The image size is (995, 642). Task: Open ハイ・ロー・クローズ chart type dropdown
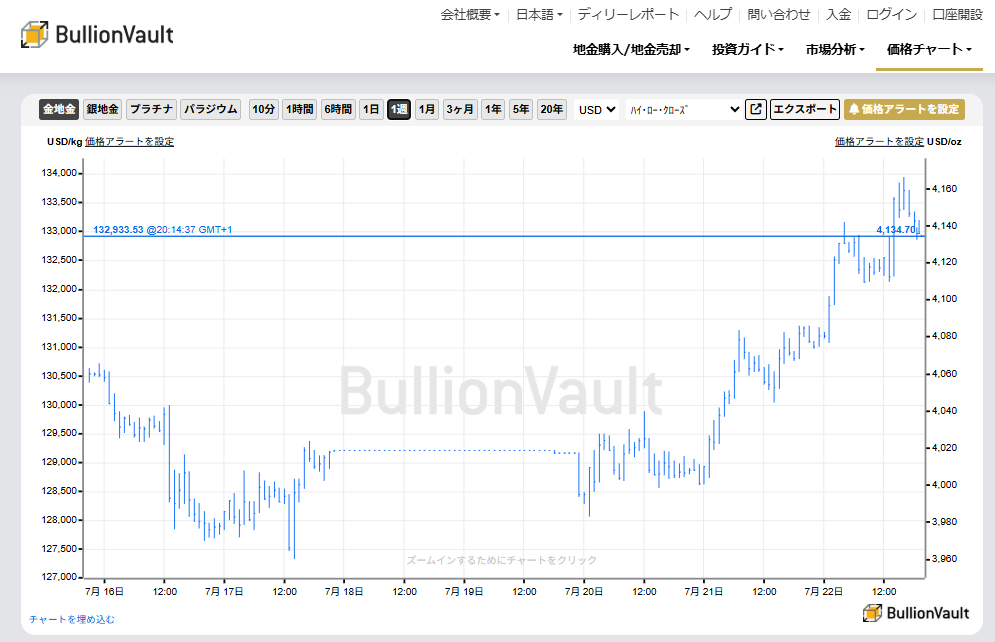[x=684, y=110]
